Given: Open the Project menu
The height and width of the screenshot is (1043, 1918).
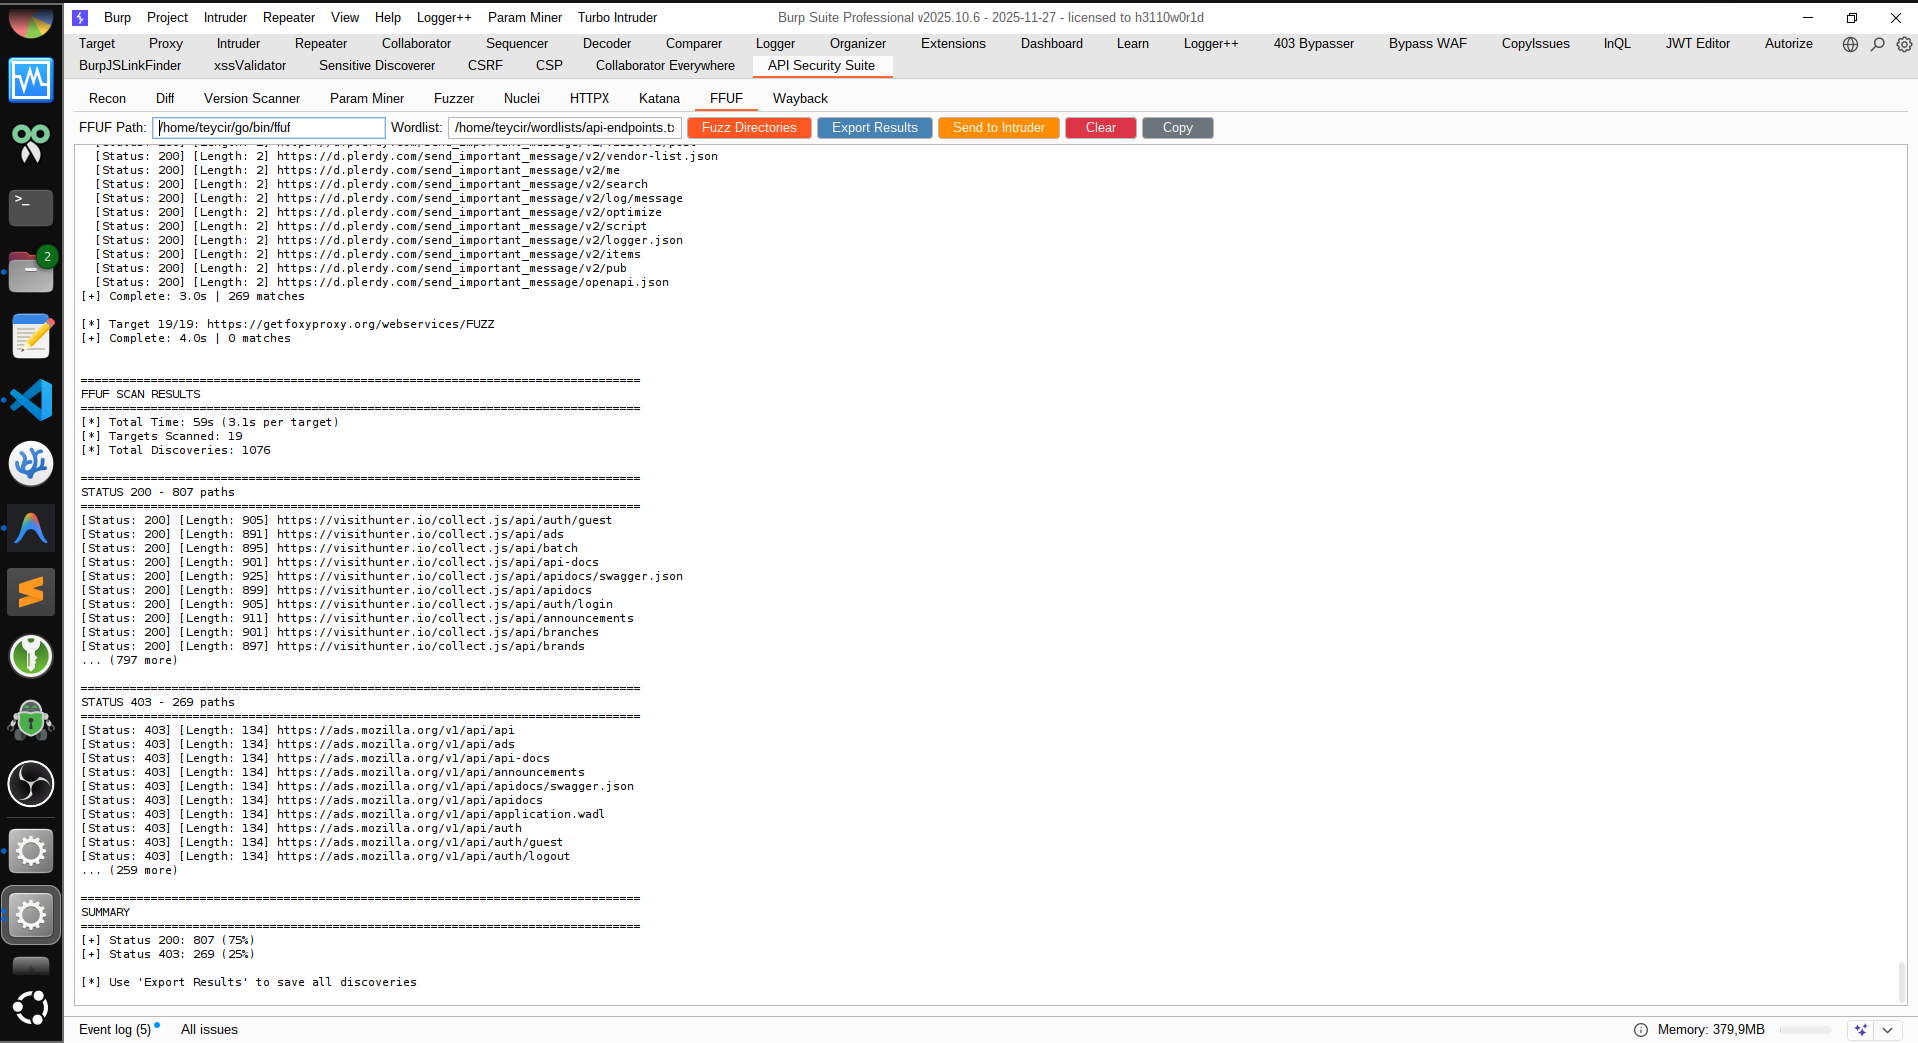Looking at the screenshot, I should point(167,17).
